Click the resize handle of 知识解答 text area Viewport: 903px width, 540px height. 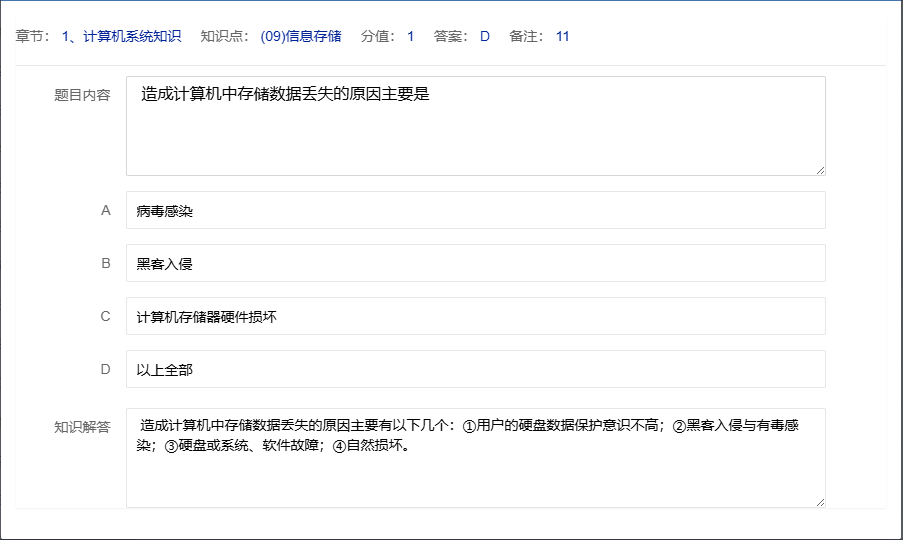pyautogui.click(x=820, y=502)
